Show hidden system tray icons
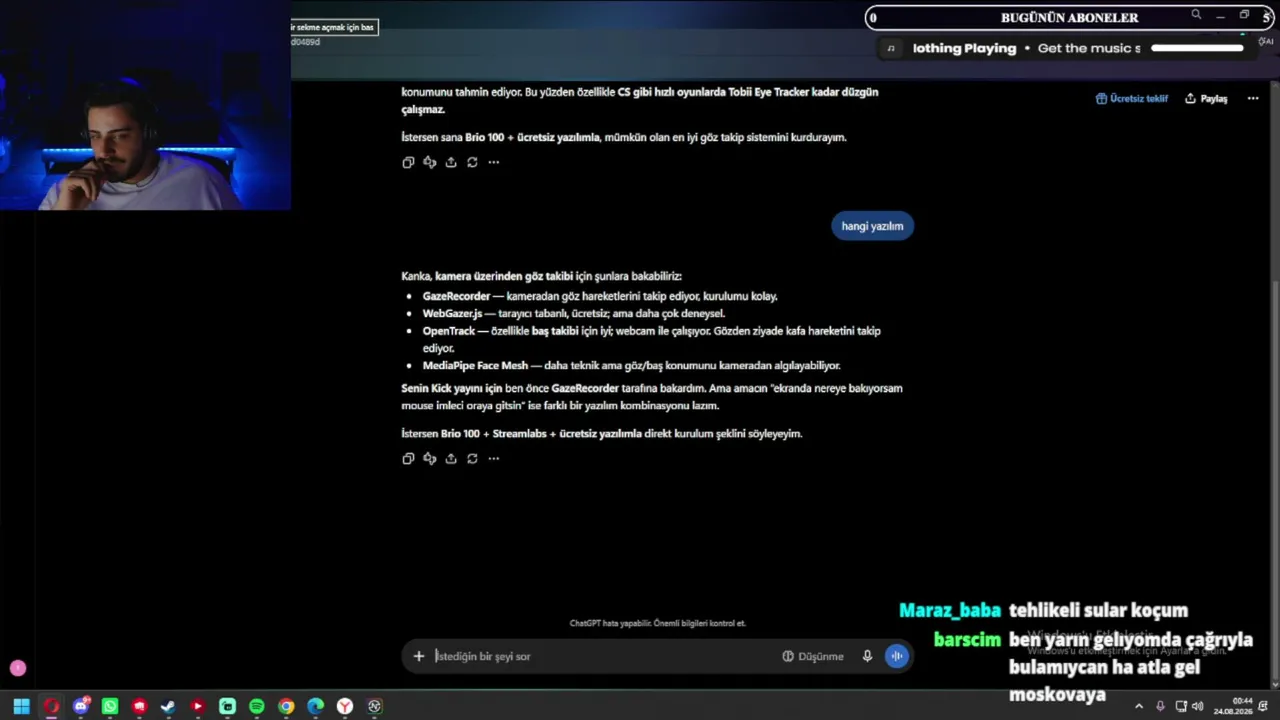This screenshot has height=720, width=1280. tap(1138, 707)
